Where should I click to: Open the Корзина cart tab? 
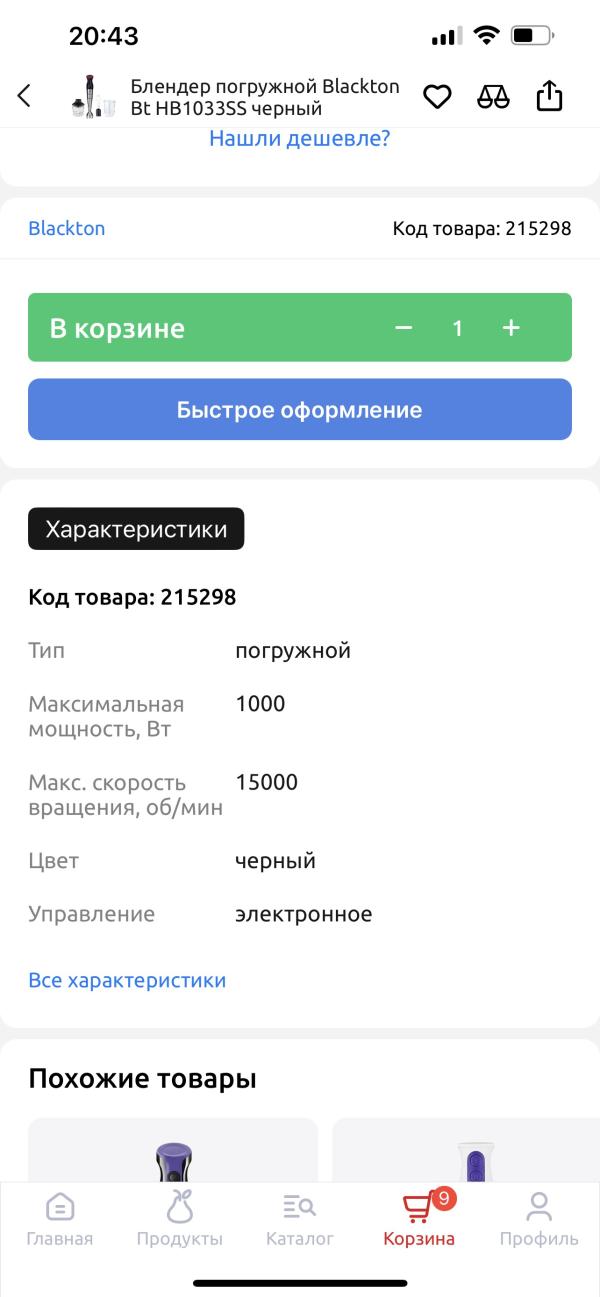coord(419,1220)
